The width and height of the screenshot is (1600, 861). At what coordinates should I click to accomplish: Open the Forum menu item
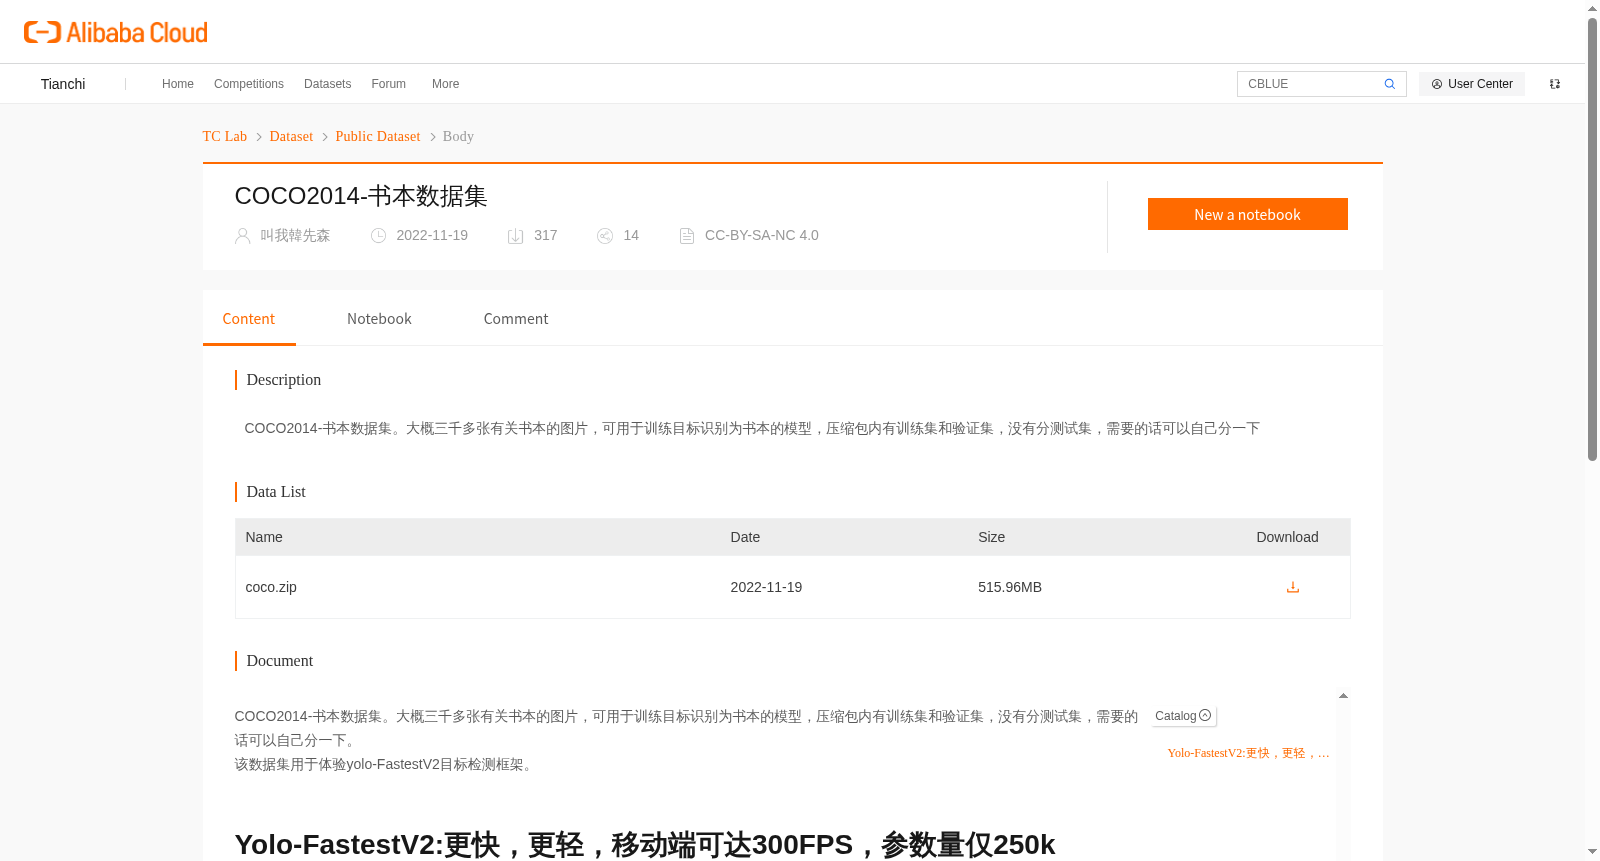(389, 84)
